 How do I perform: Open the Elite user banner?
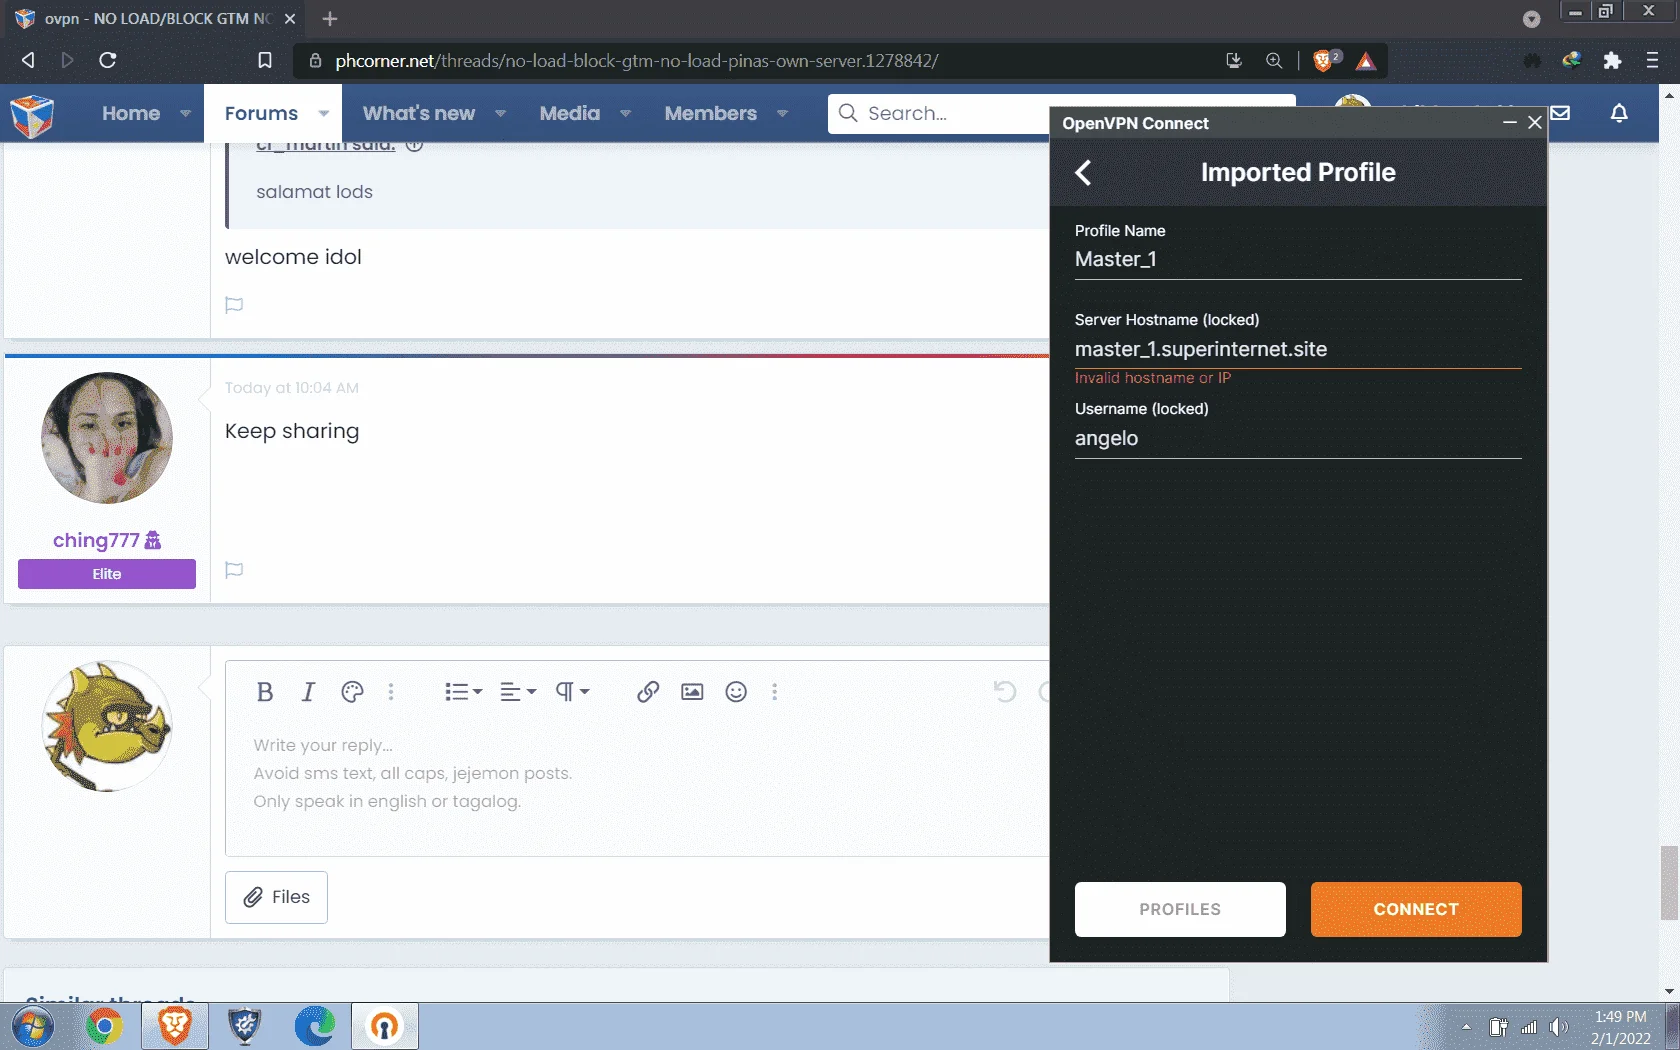tap(107, 574)
